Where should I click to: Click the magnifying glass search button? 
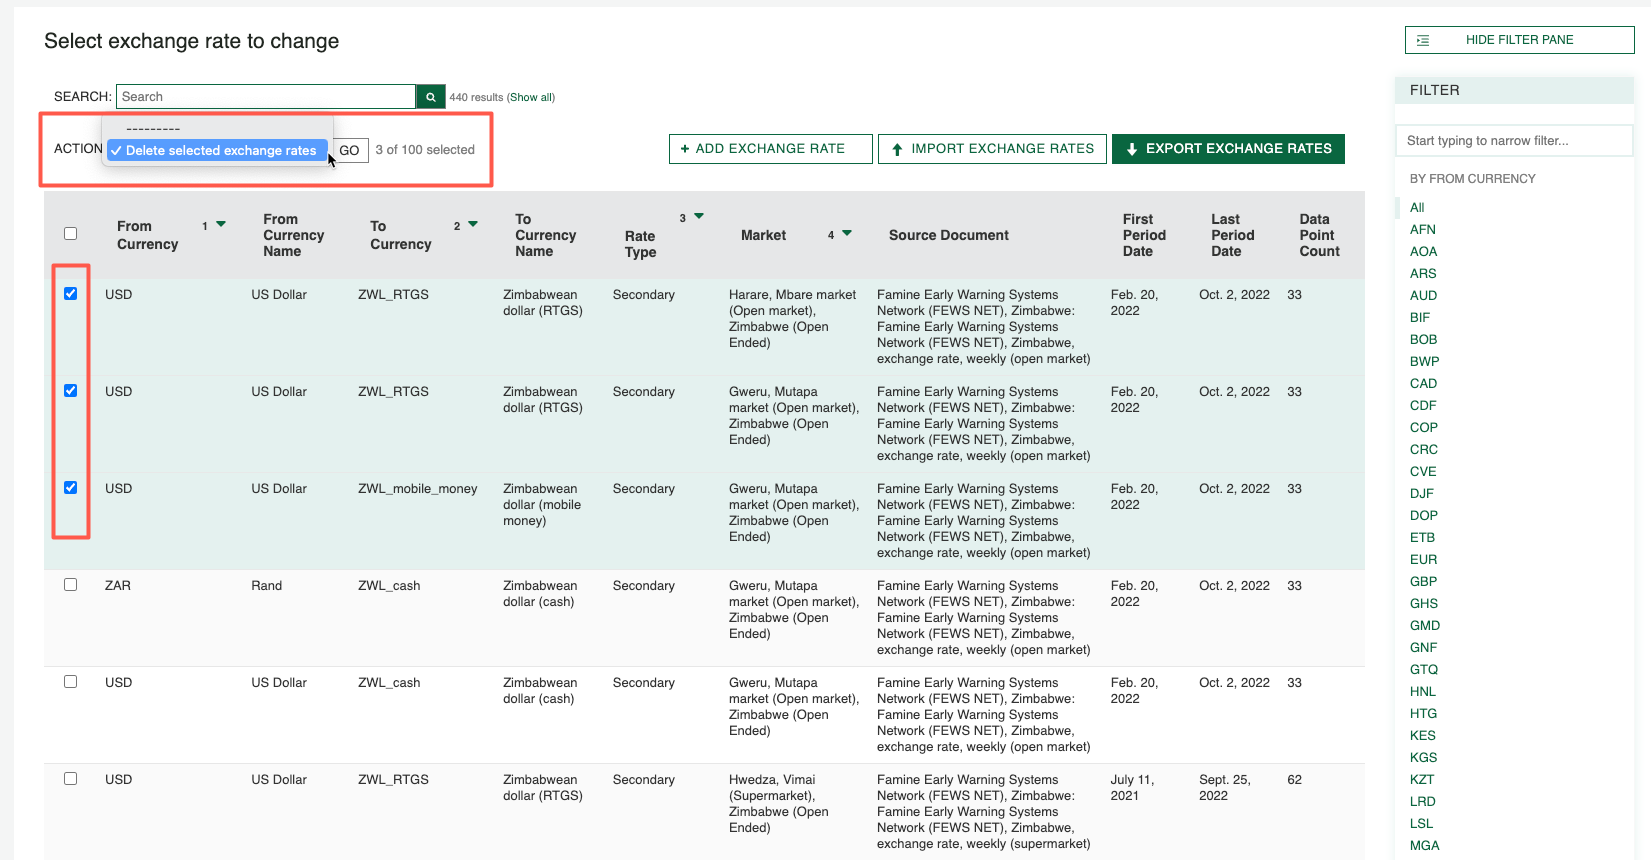(x=430, y=97)
